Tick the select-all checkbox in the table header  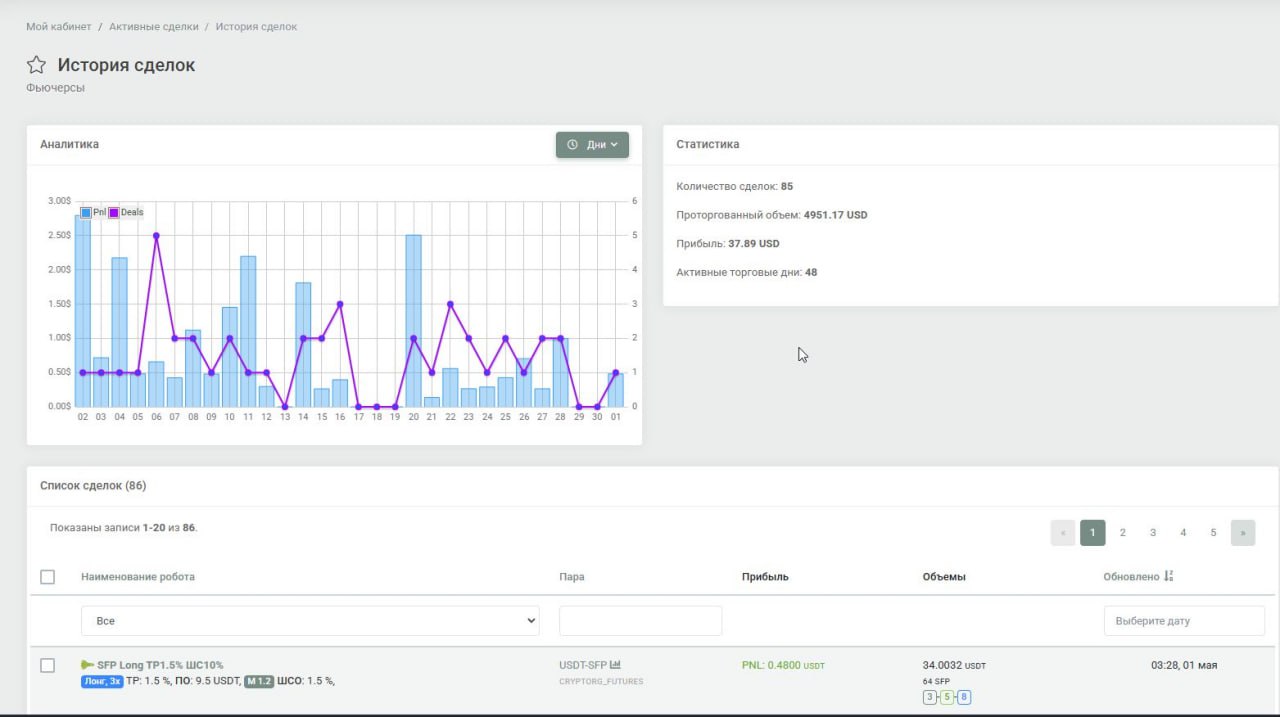pos(47,577)
